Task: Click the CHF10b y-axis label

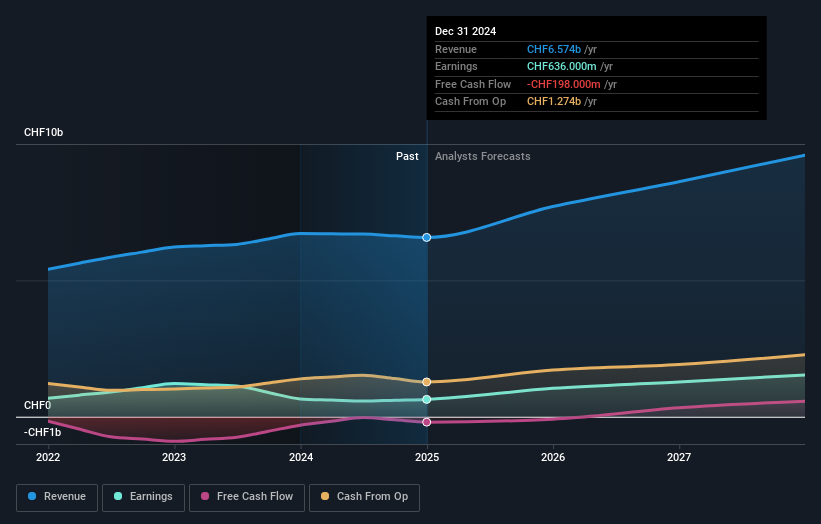Action: [43, 132]
